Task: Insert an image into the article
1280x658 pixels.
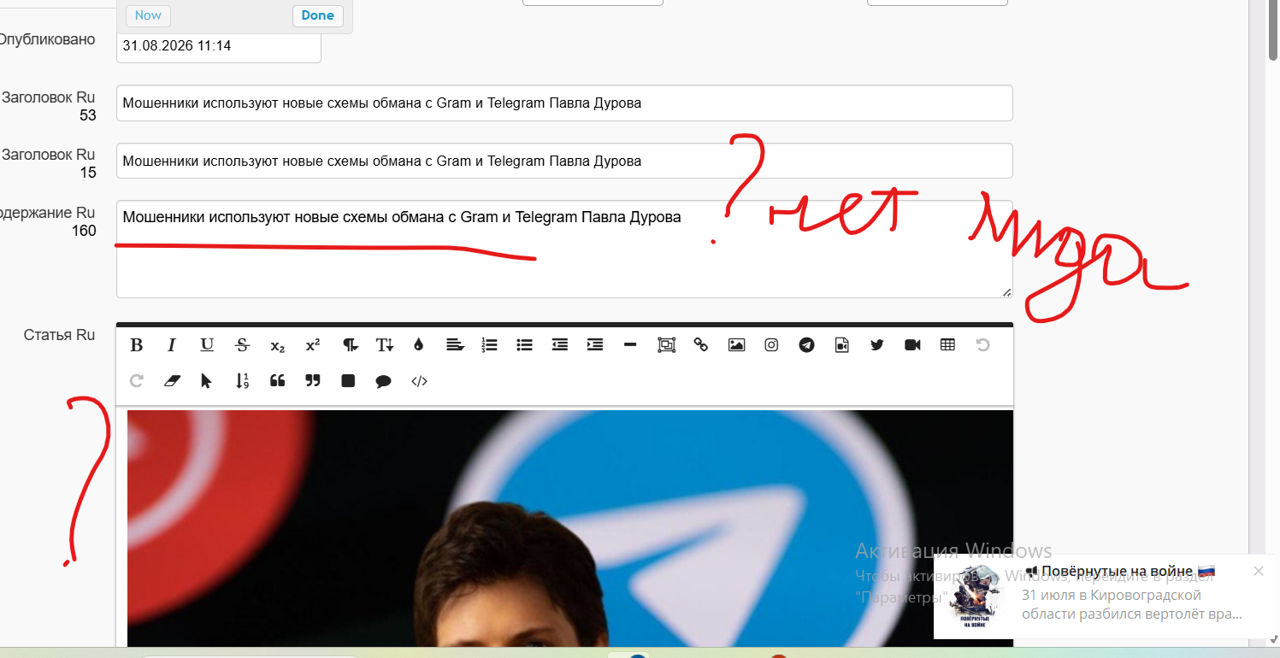Action: (736, 345)
